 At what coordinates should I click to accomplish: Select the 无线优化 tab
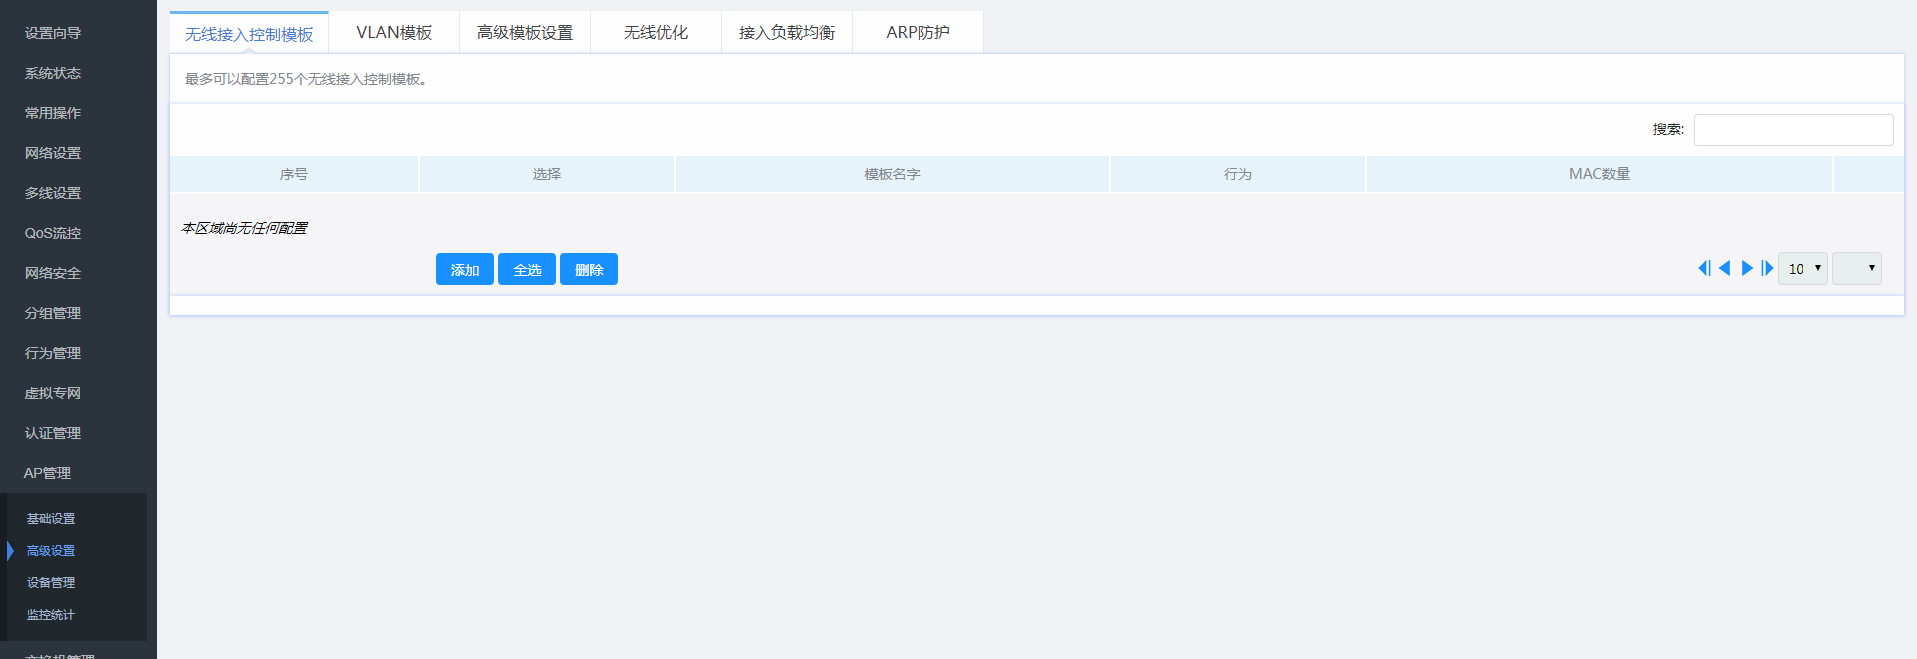tap(656, 33)
